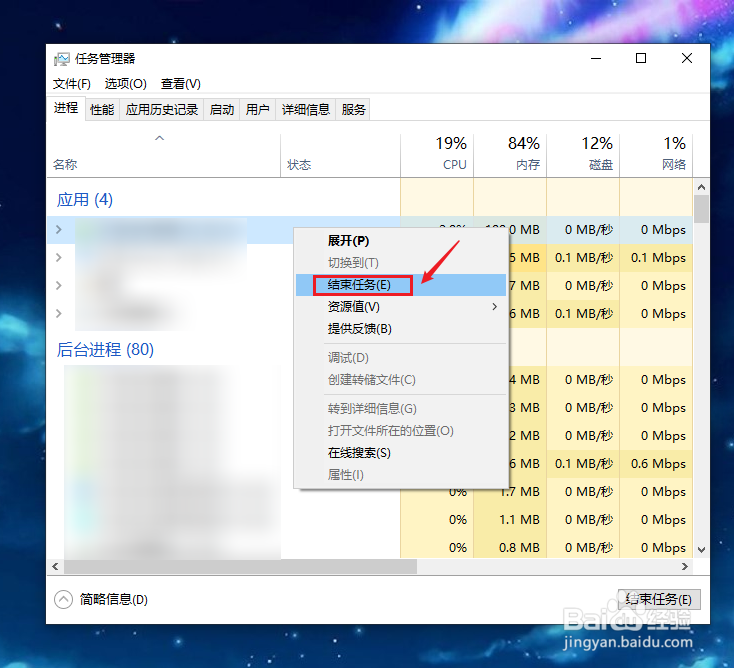Switch to the 性能 tab
This screenshot has width=734, height=668.
pyautogui.click(x=102, y=110)
